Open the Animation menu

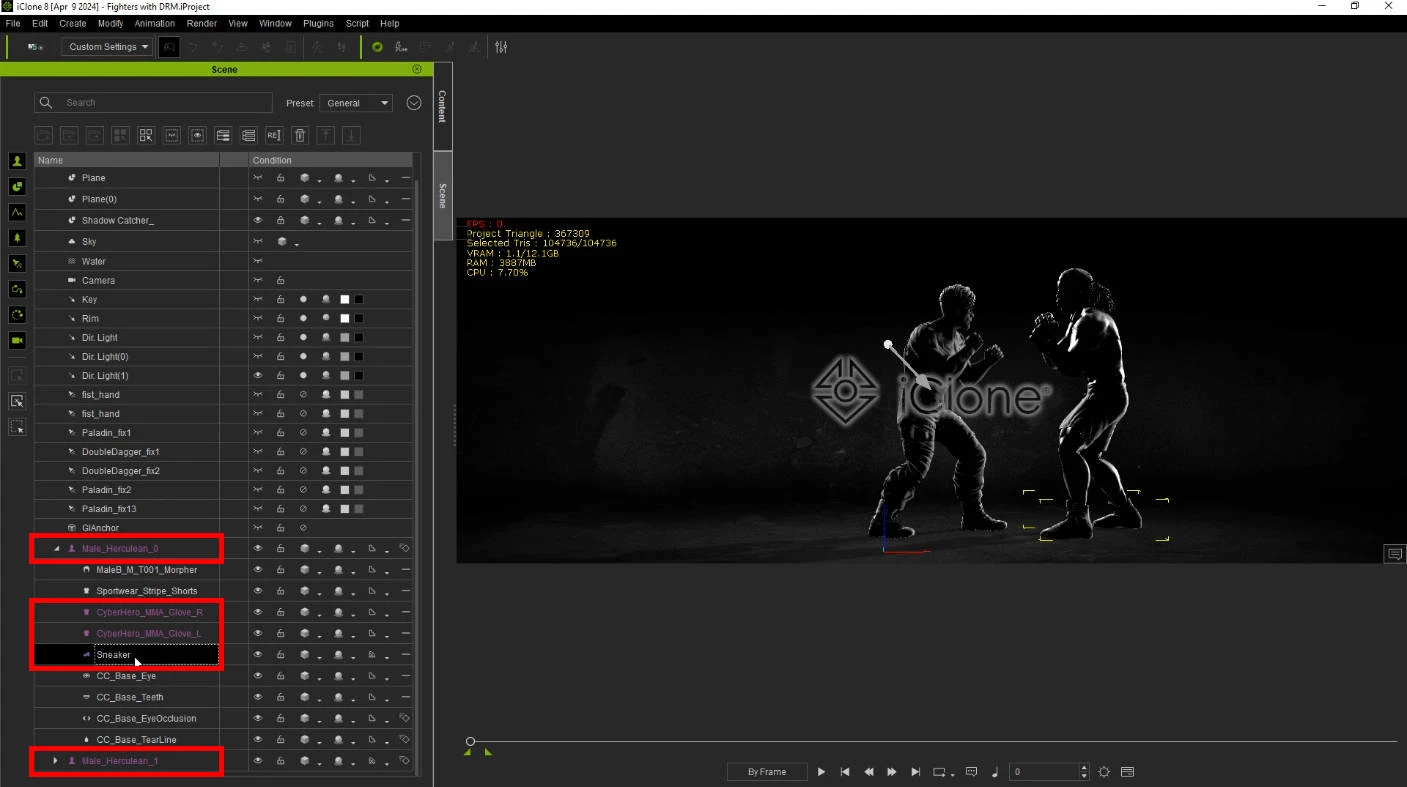pos(154,23)
